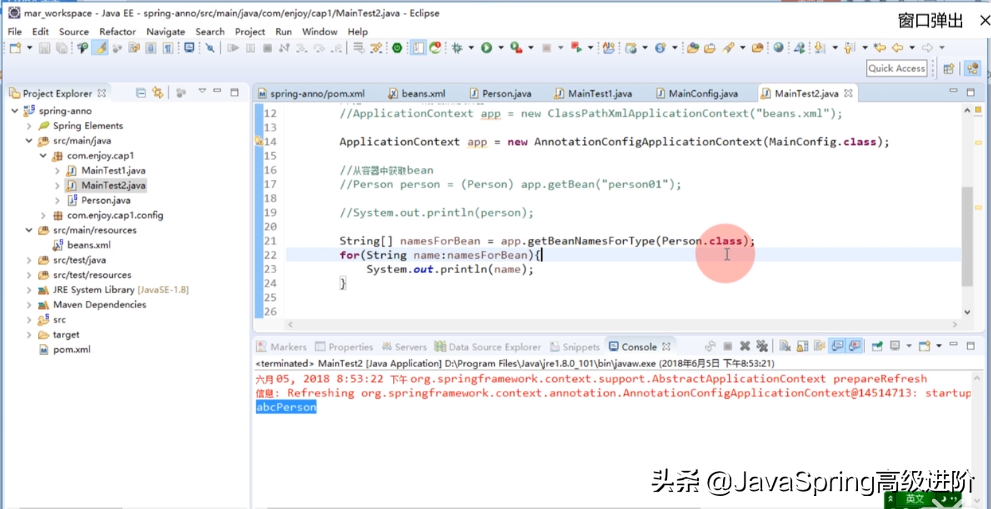
Task: Open the Refactor menu
Action: (x=117, y=32)
